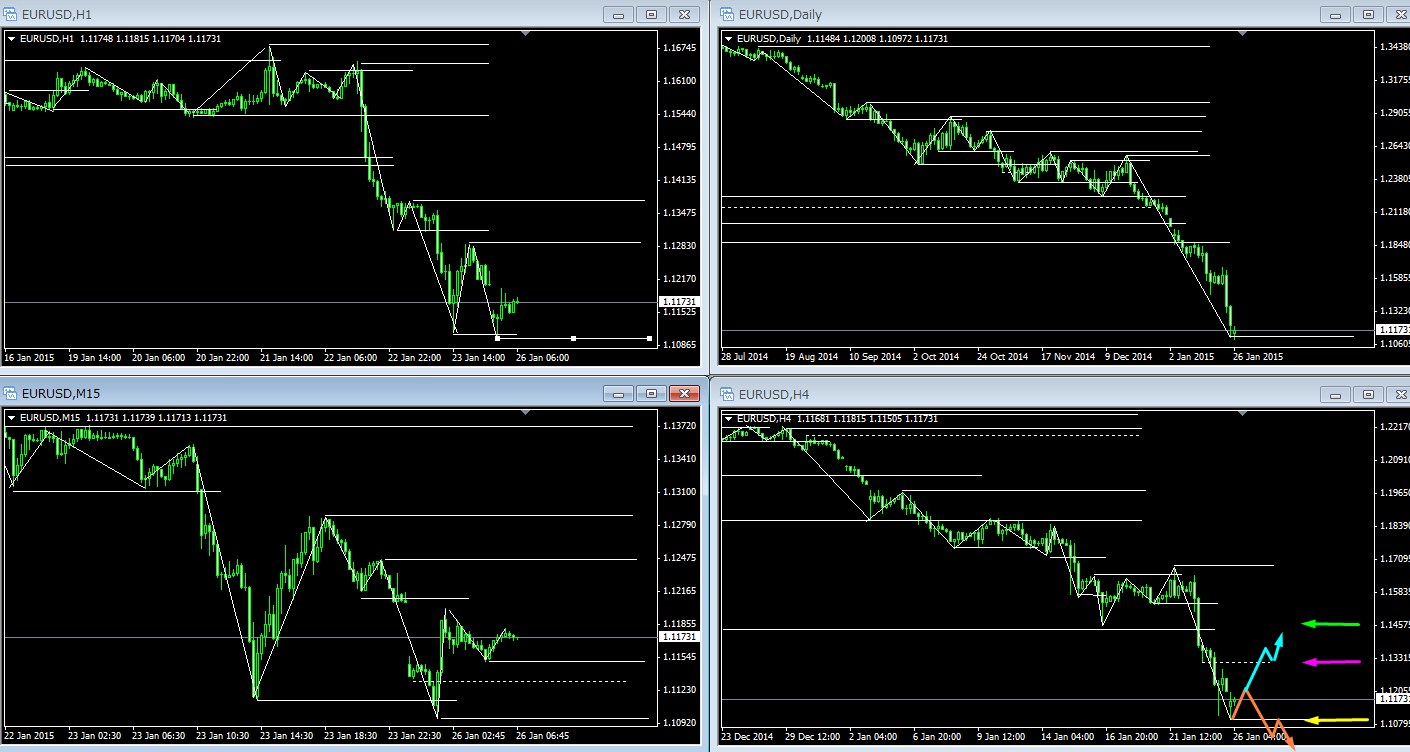
Task: Open the EURUSD,M15 window system icon
Action: point(11,394)
